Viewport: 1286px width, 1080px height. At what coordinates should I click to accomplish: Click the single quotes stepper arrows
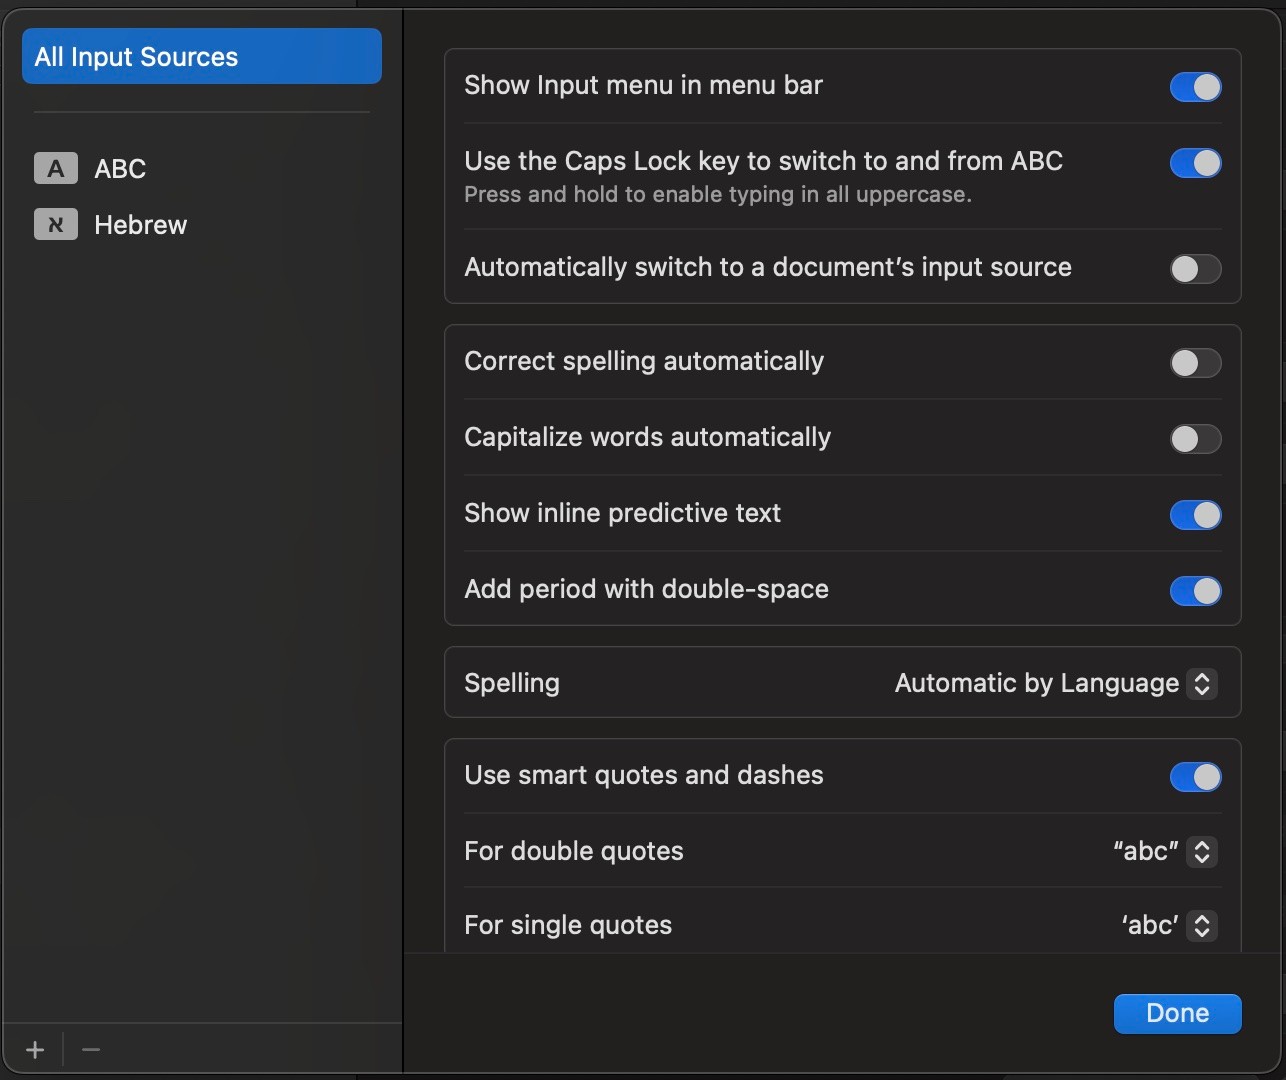pos(1202,926)
